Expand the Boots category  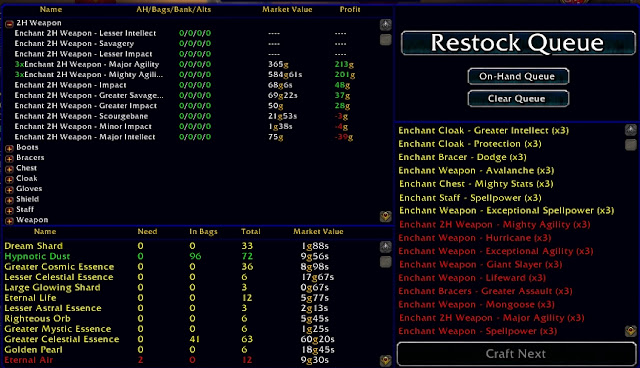click(9, 148)
